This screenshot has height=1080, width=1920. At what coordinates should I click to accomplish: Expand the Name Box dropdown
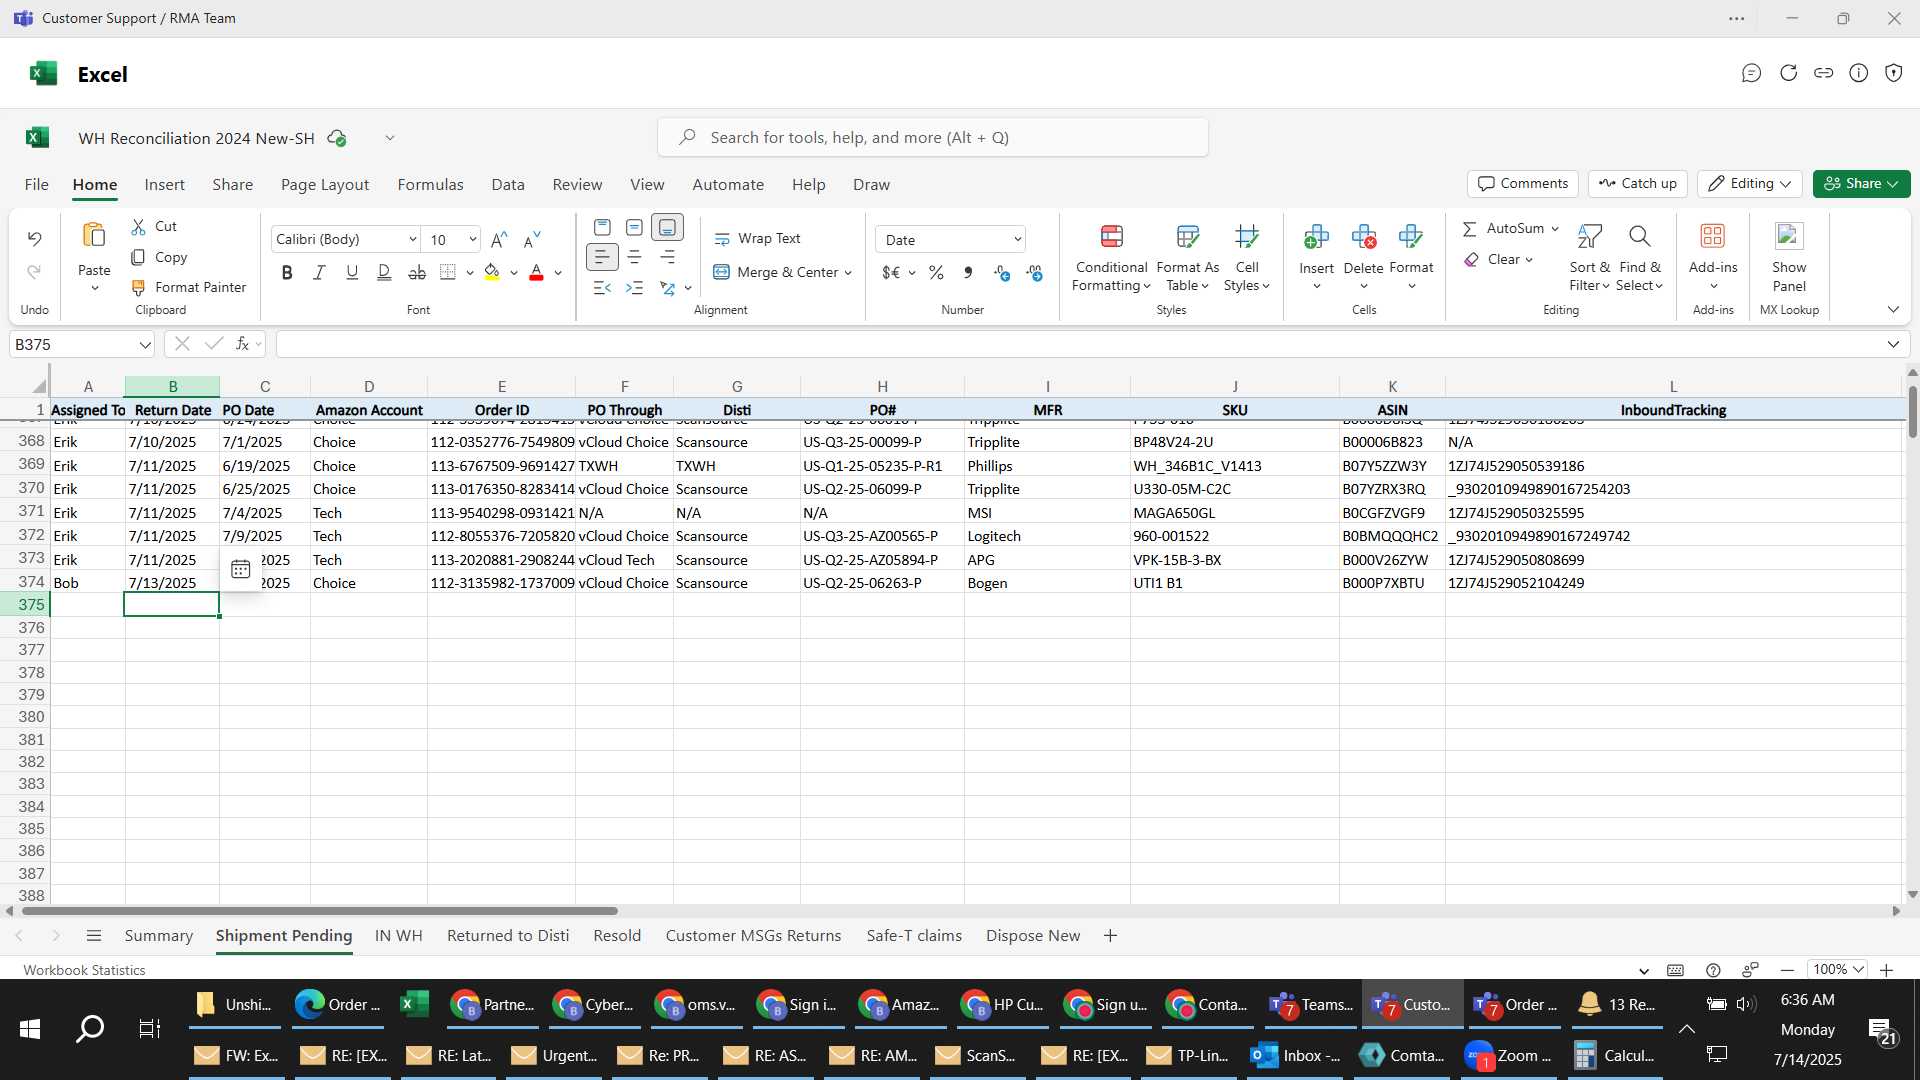point(145,345)
